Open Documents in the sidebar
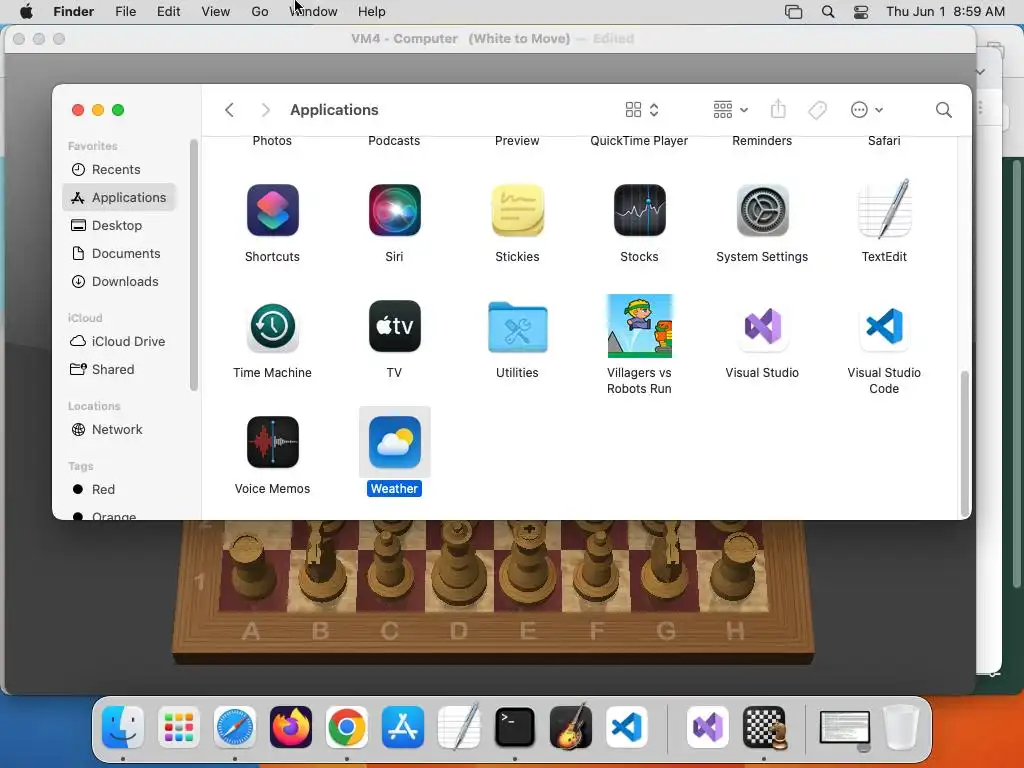 [115, 253]
